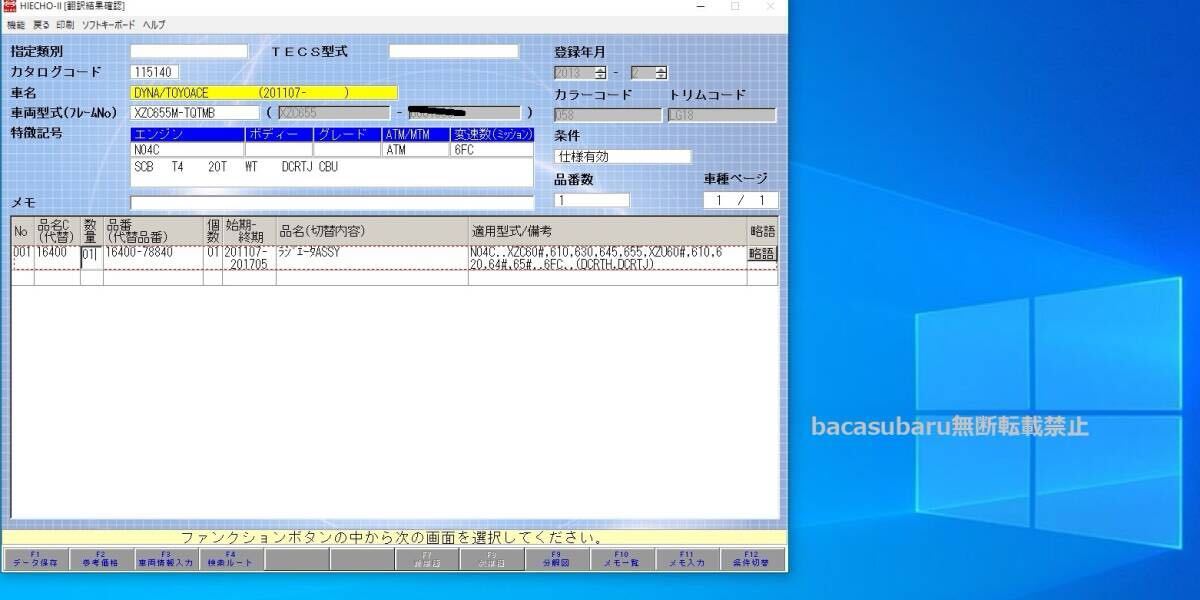Open the 機能 menu
Image resolution: width=1200 pixels, height=600 pixels.
click(x=15, y=24)
